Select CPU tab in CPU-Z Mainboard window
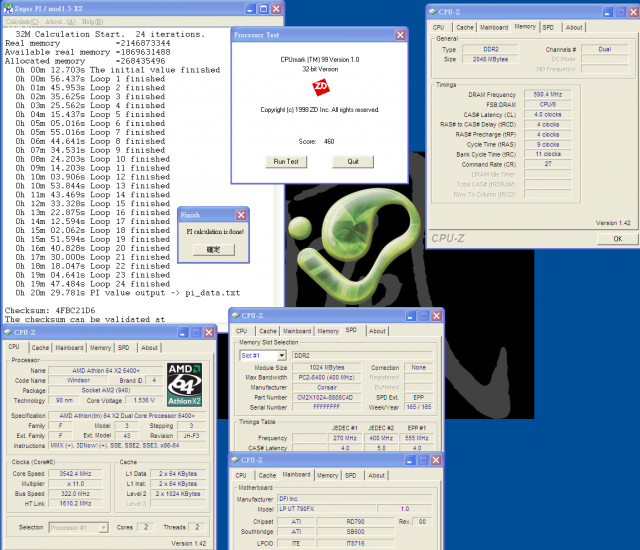This screenshot has height=550, width=640. pyautogui.click(x=241, y=475)
